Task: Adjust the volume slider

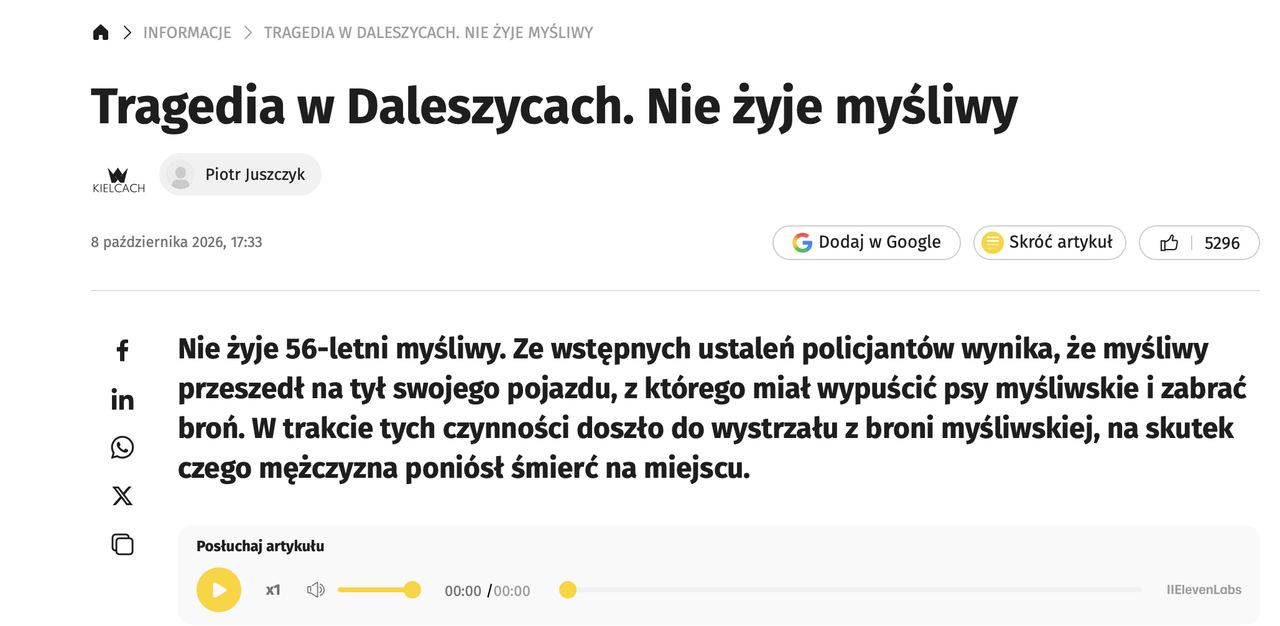Action: click(379, 590)
